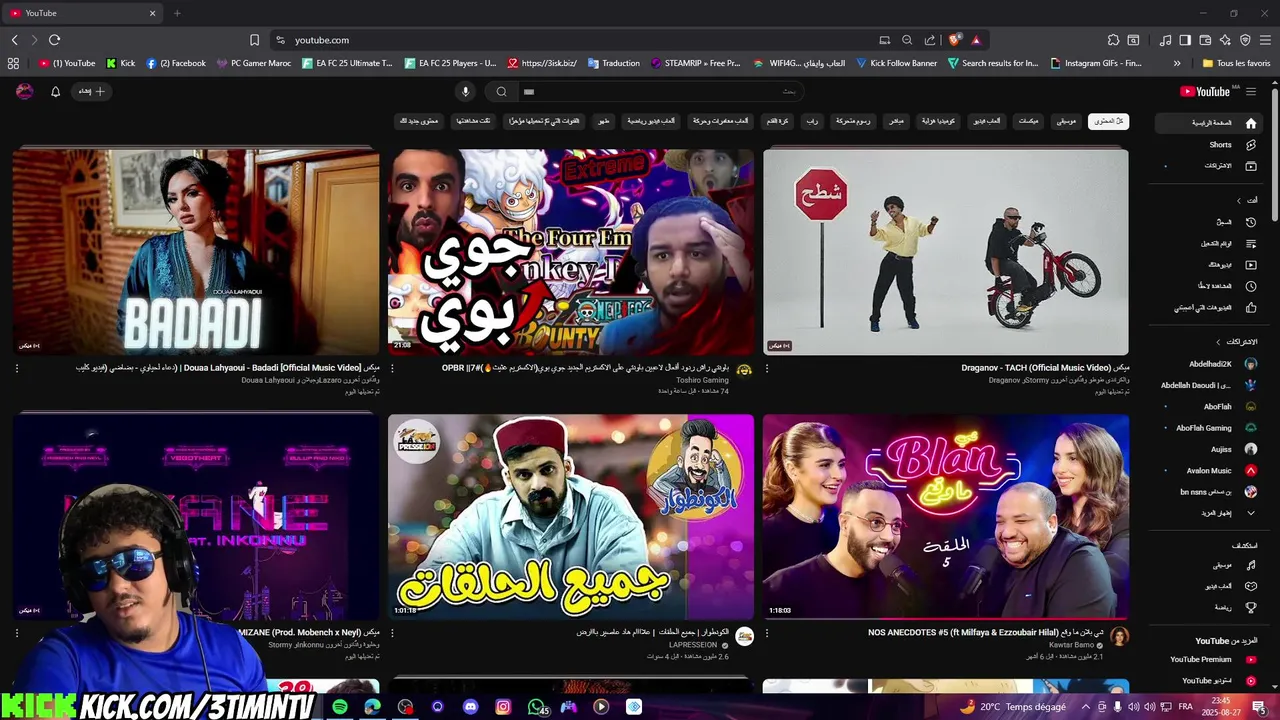The image size is (1280, 720).
Task: Open the Abdelhadi2K subscription channel
Action: point(1210,364)
